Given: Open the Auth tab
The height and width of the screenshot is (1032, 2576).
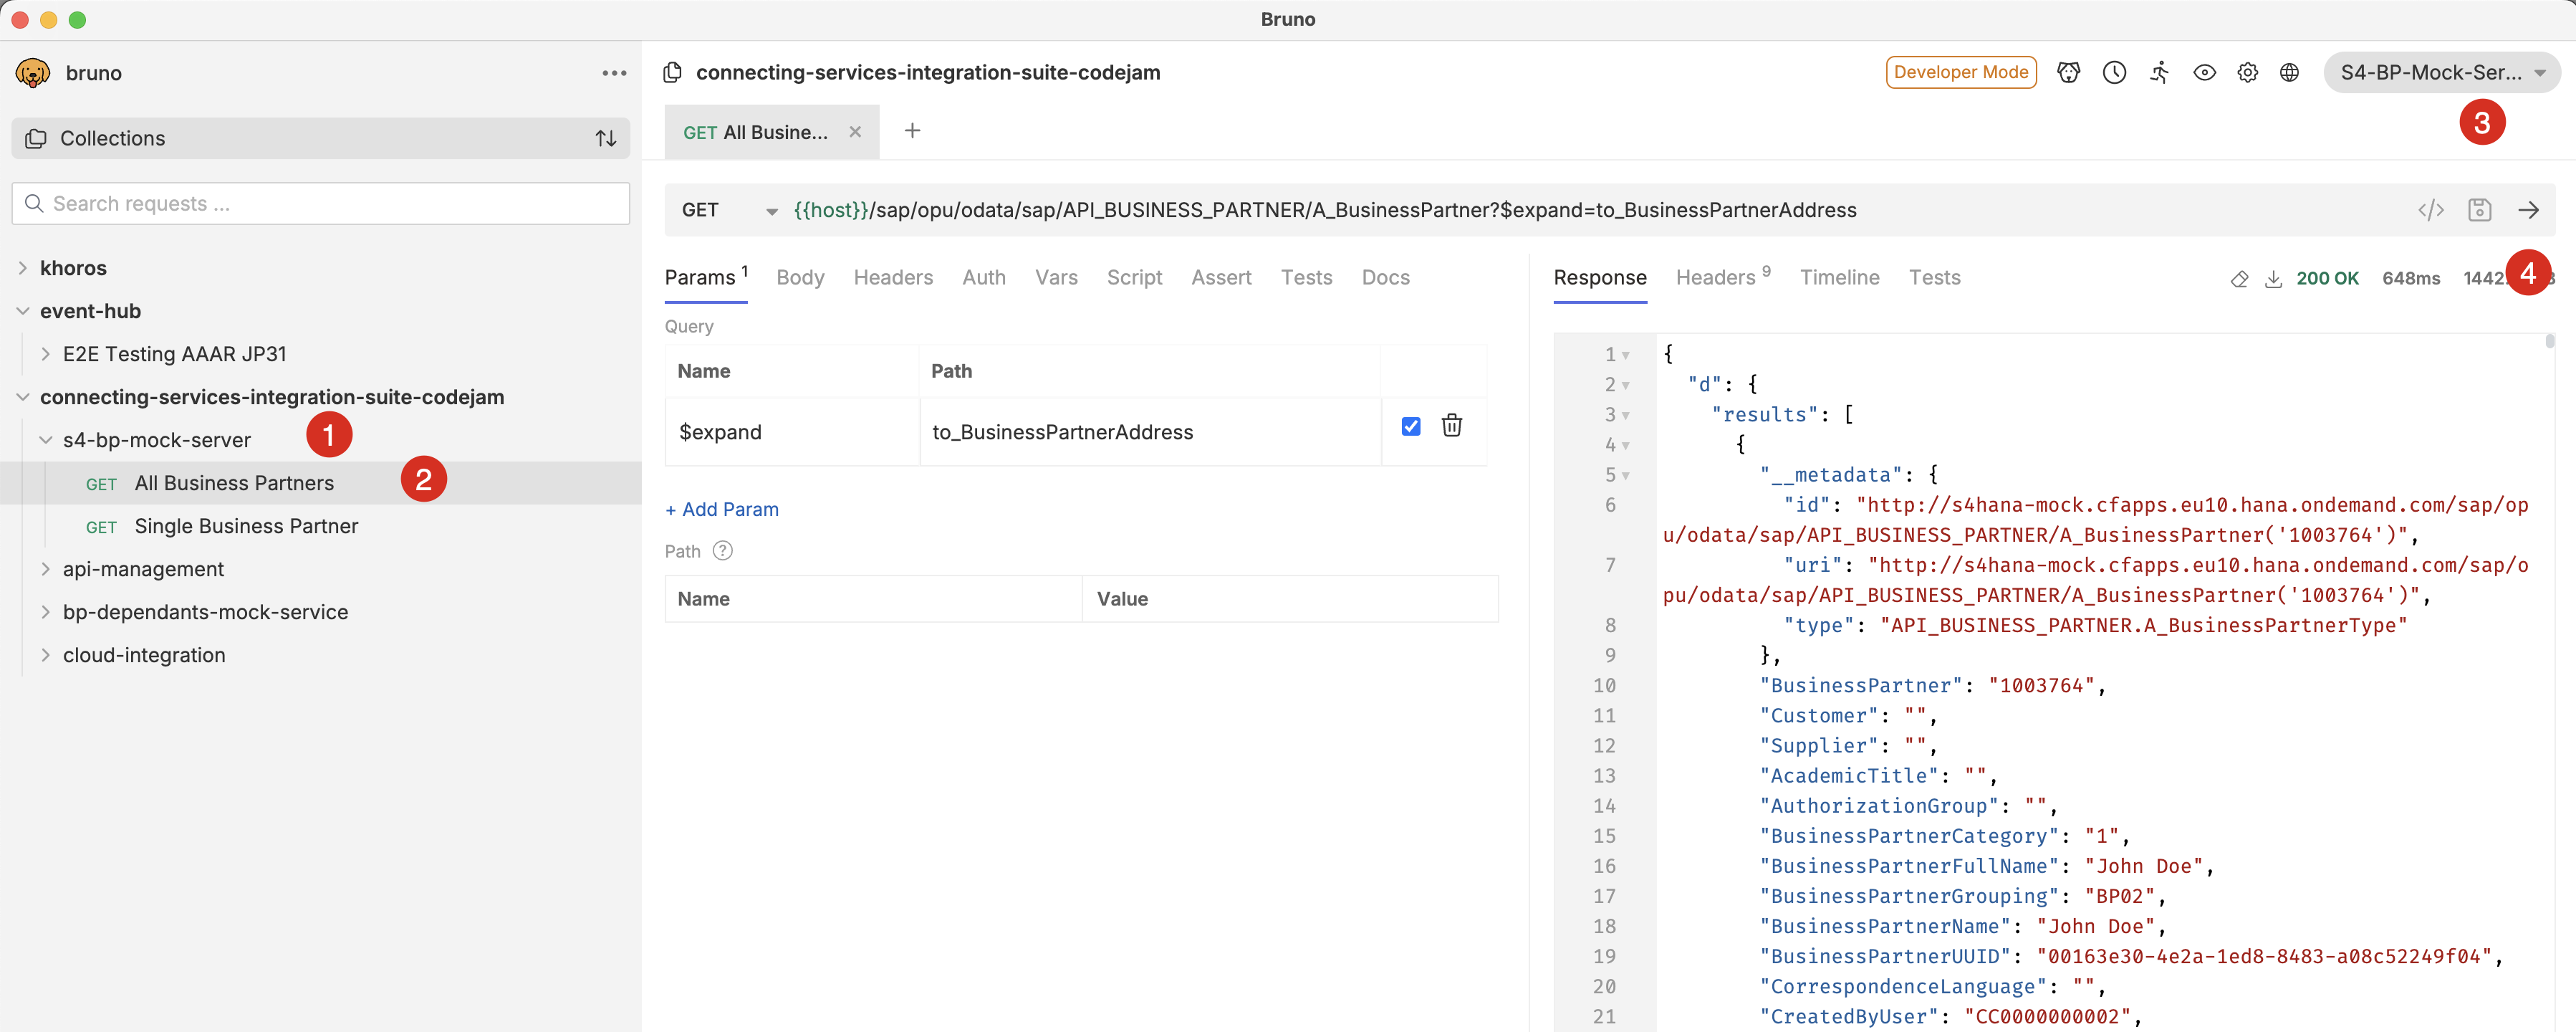Looking at the screenshot, I should [x=984, y=277].
